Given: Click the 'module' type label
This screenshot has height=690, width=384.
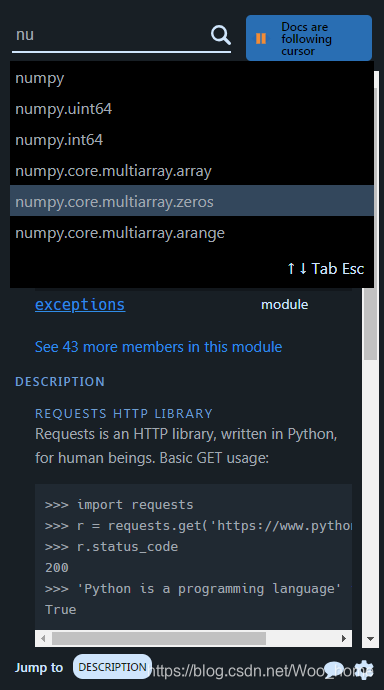Looking at the screenshot, I should point(285,305).
